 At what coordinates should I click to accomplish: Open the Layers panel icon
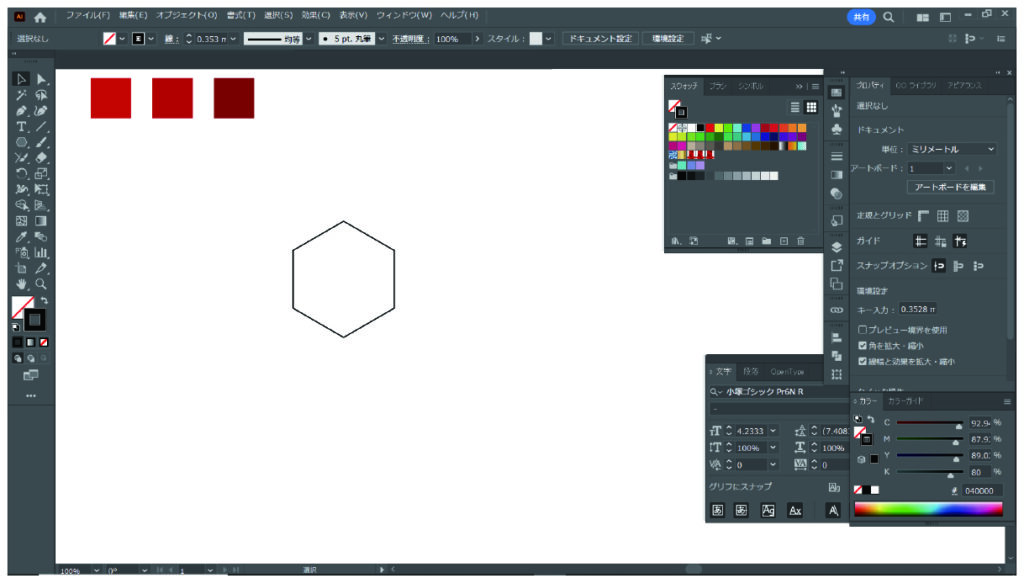[x=837, y=247]
